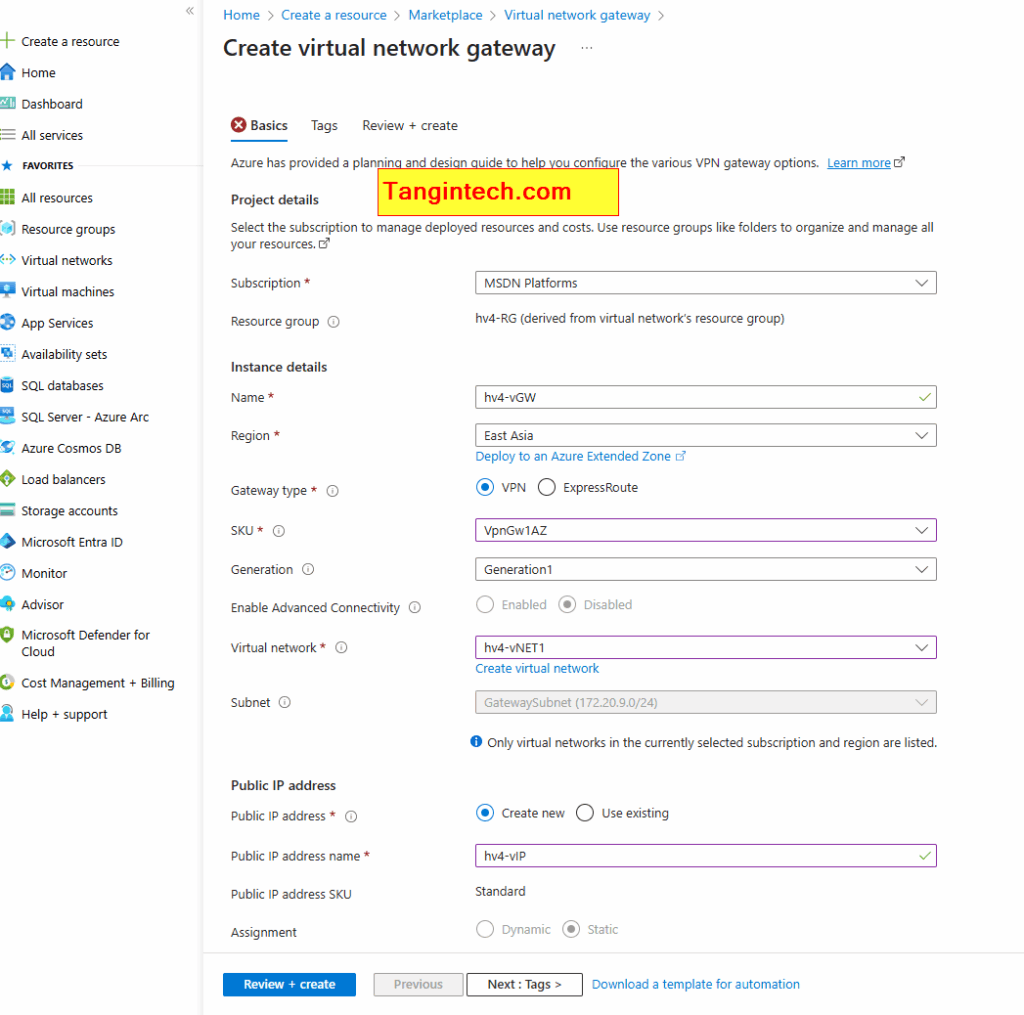Click the Virtual networks icon
Screen dimensions: 1024x1015
[7, 260]
